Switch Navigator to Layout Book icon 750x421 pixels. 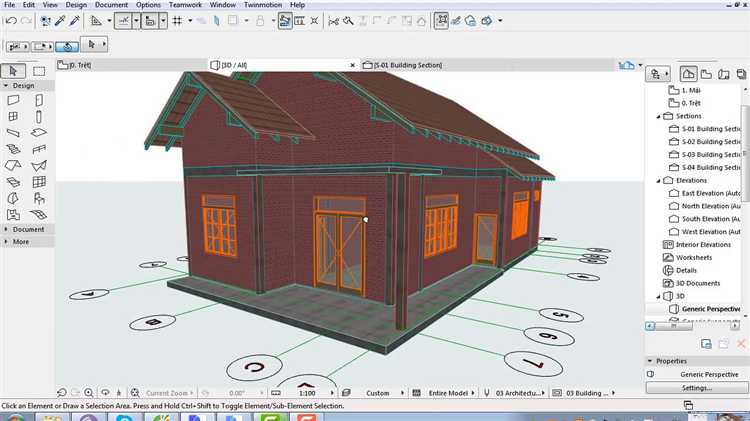(x=724, y=74)
